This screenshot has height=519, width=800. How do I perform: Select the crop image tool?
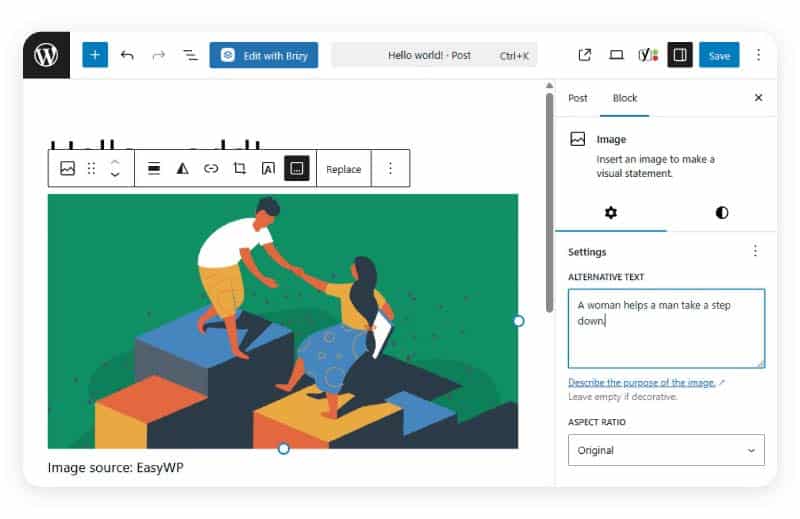pos(239,168)
